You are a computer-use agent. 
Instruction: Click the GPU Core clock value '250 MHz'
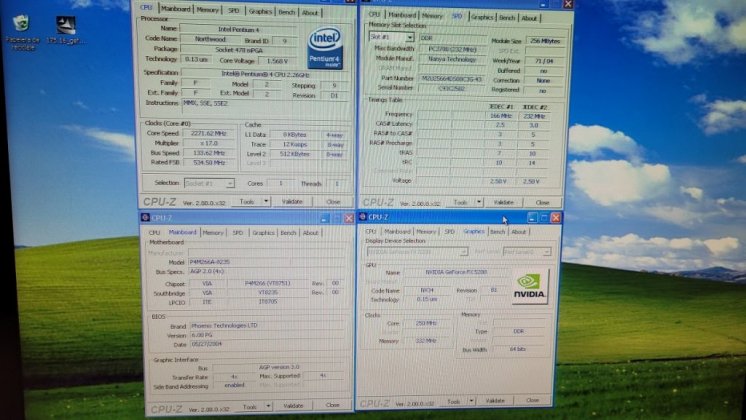pos(426,323)
